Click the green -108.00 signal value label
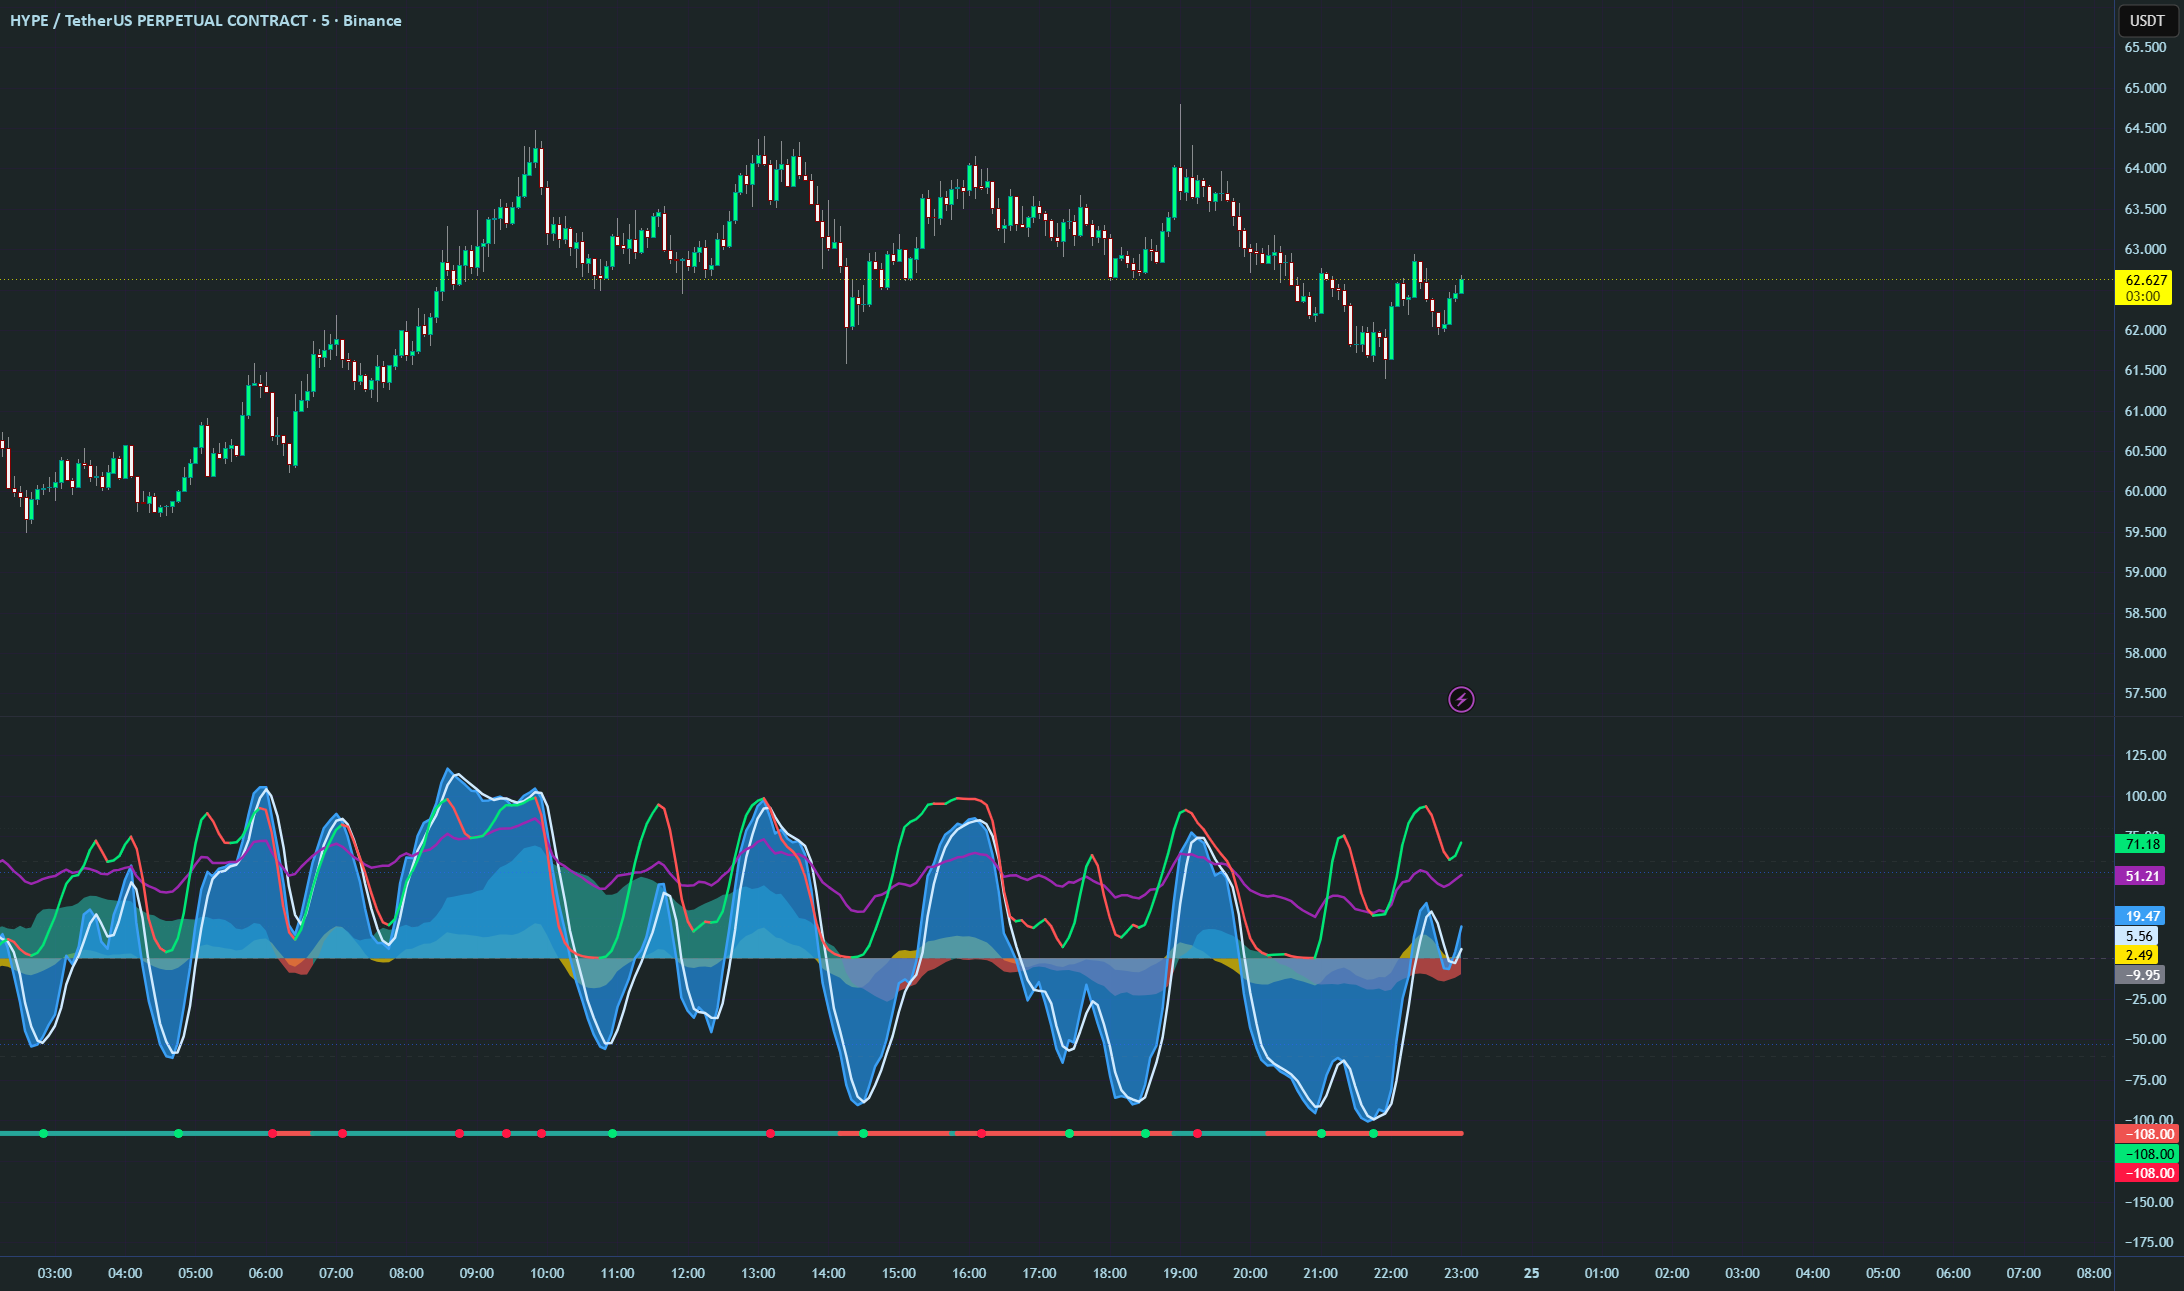The width and height of the screenshot is (2184, 1291). point(2146,1154)
